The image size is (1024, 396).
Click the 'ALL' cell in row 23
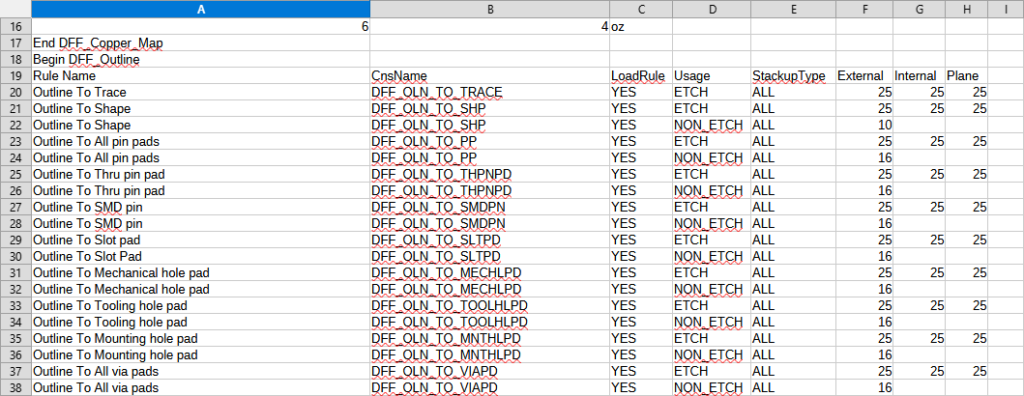[x=793, y=141]
